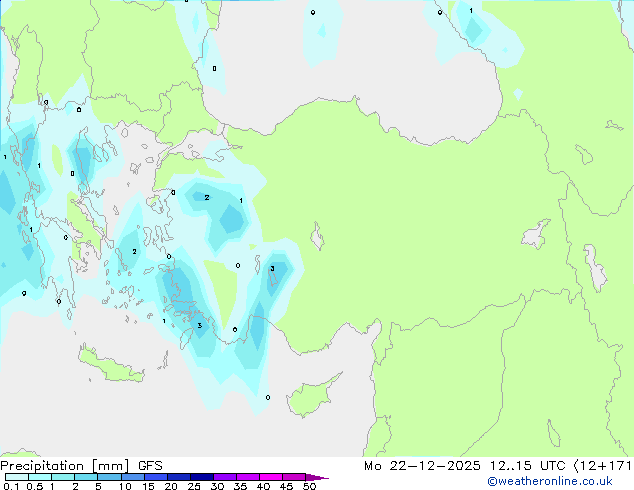
Task: Click the 0.5–1 mm legend color box
Action: click(x=40, y=477)
